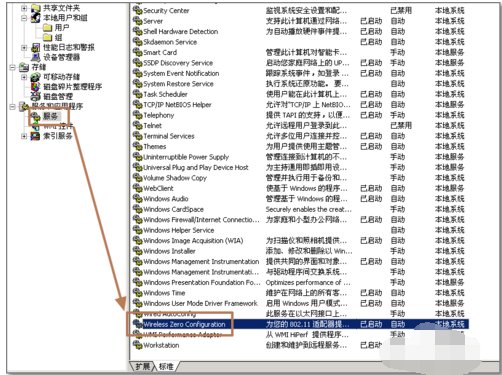Select Windows Firewall/Internet Connection service

(201, 219)
